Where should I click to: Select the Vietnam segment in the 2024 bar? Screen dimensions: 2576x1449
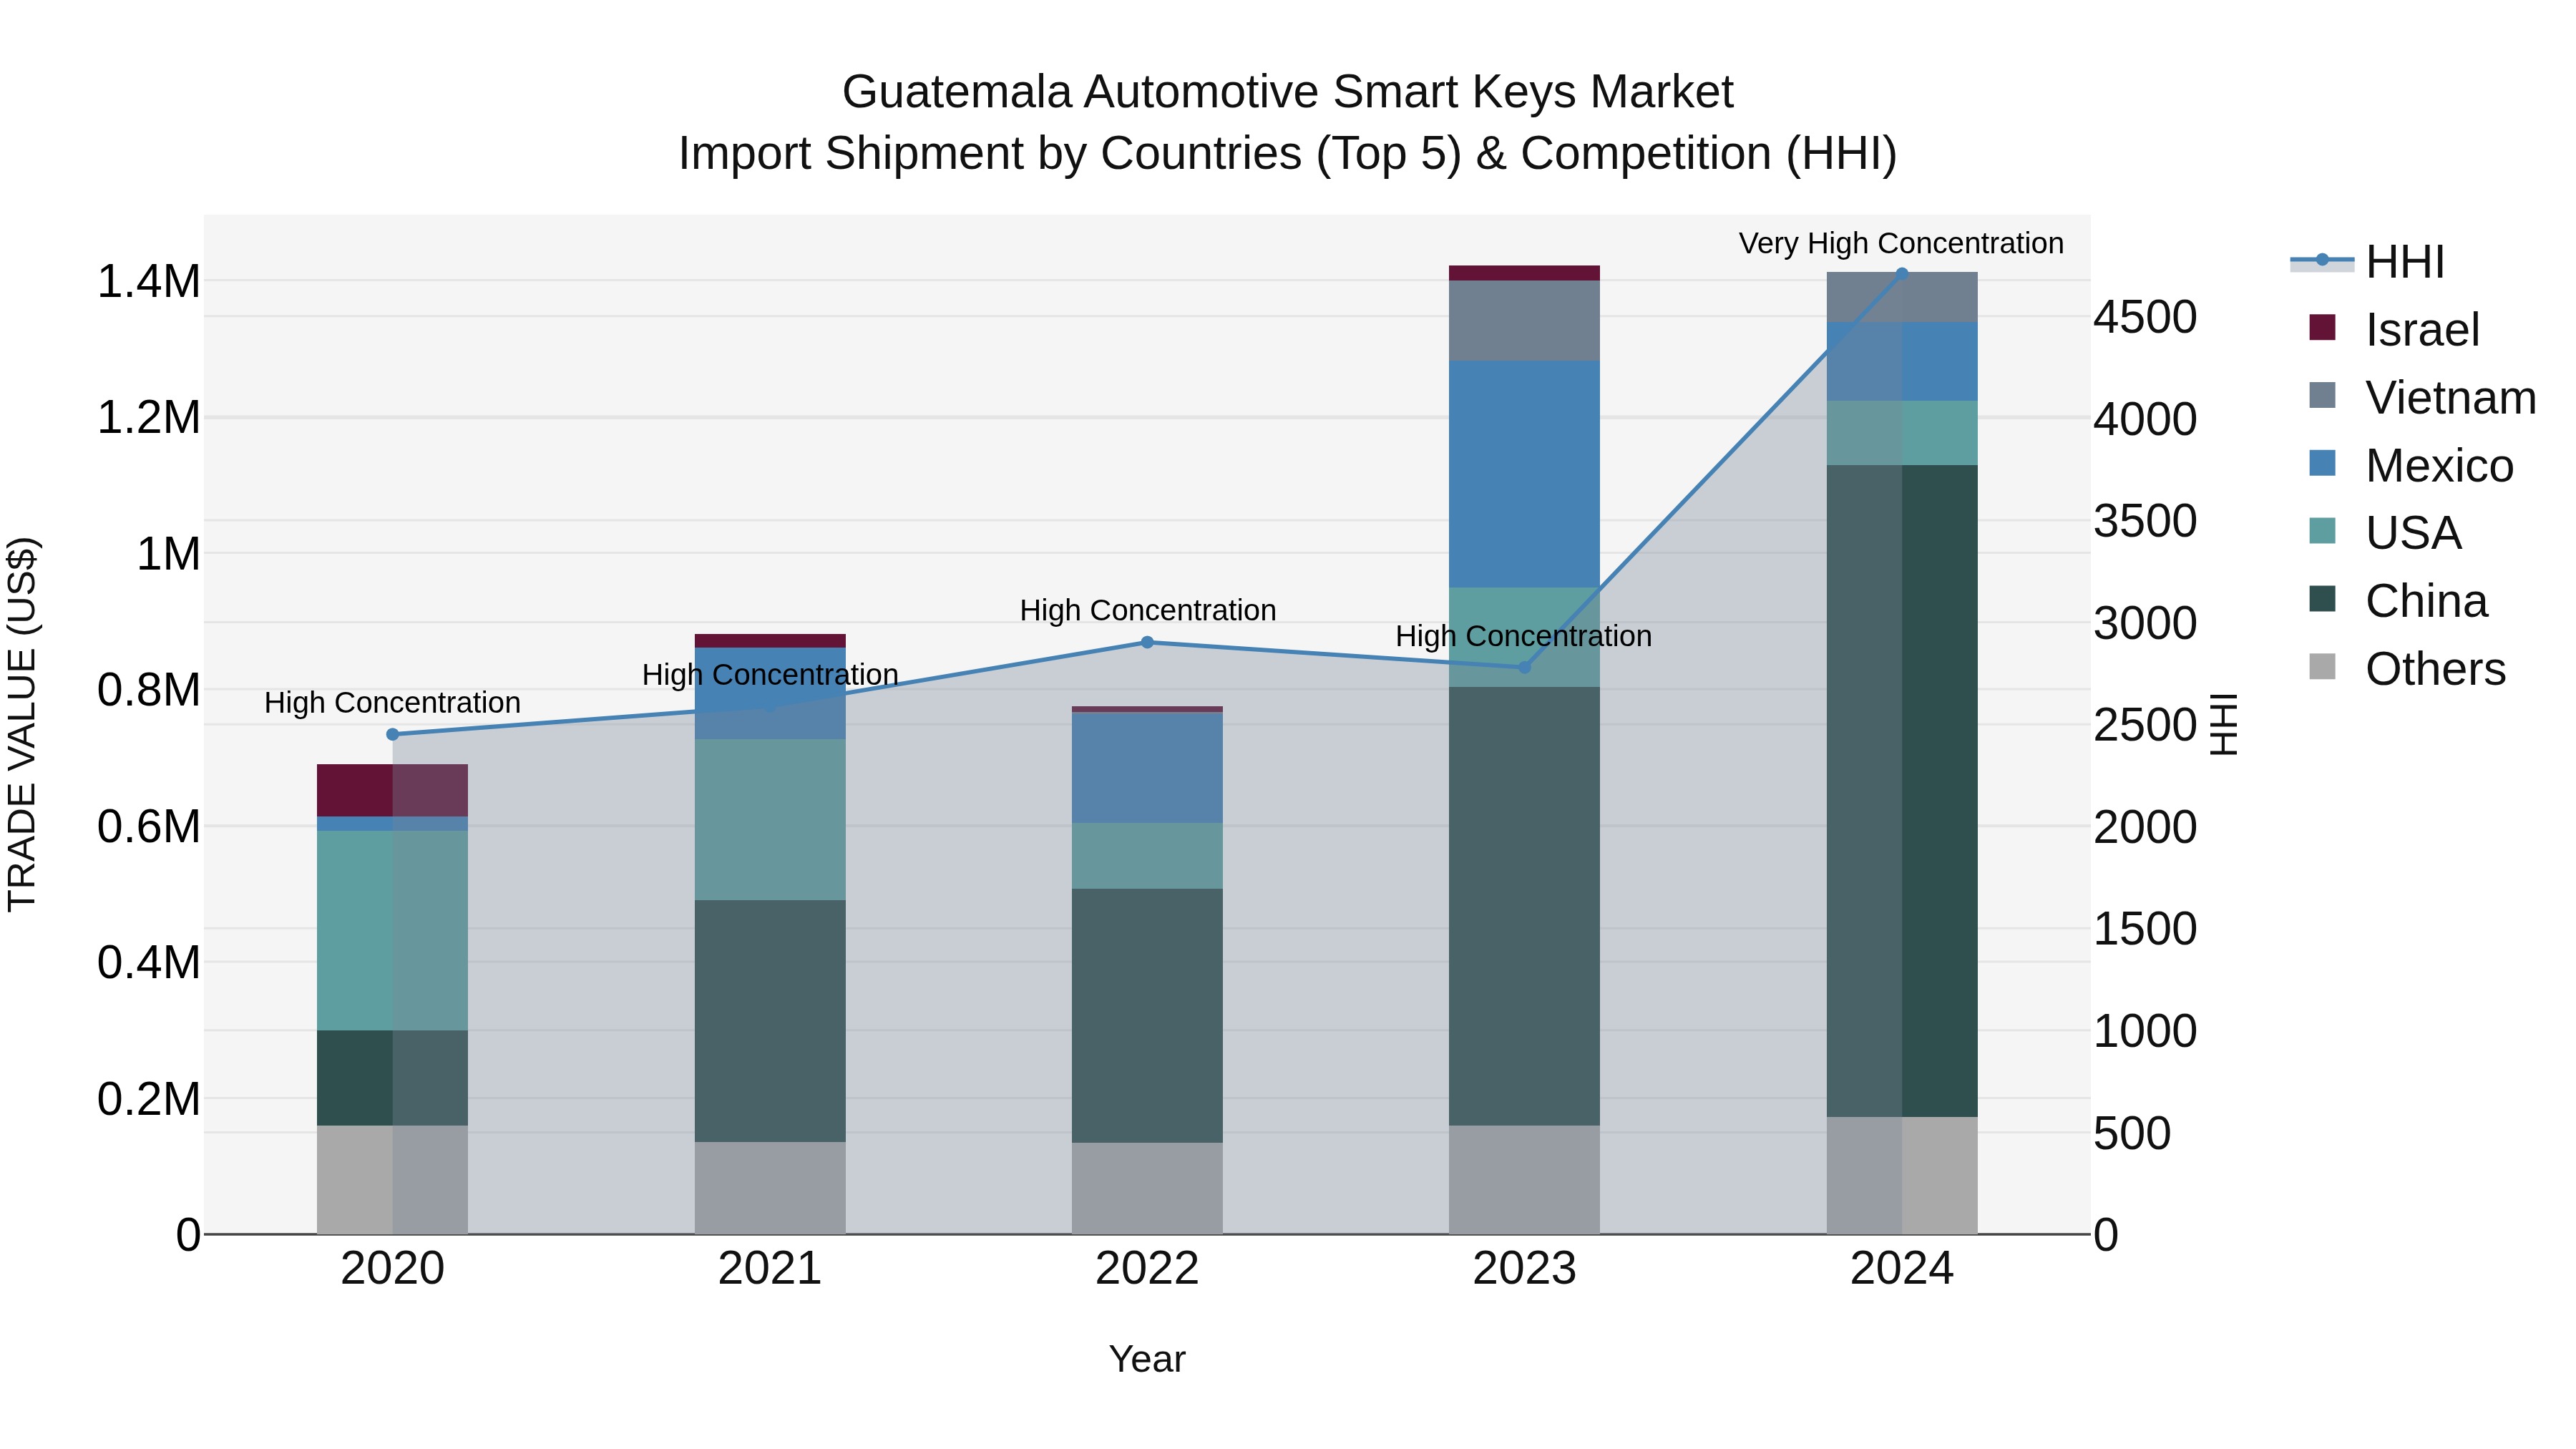pos(1902,297)
